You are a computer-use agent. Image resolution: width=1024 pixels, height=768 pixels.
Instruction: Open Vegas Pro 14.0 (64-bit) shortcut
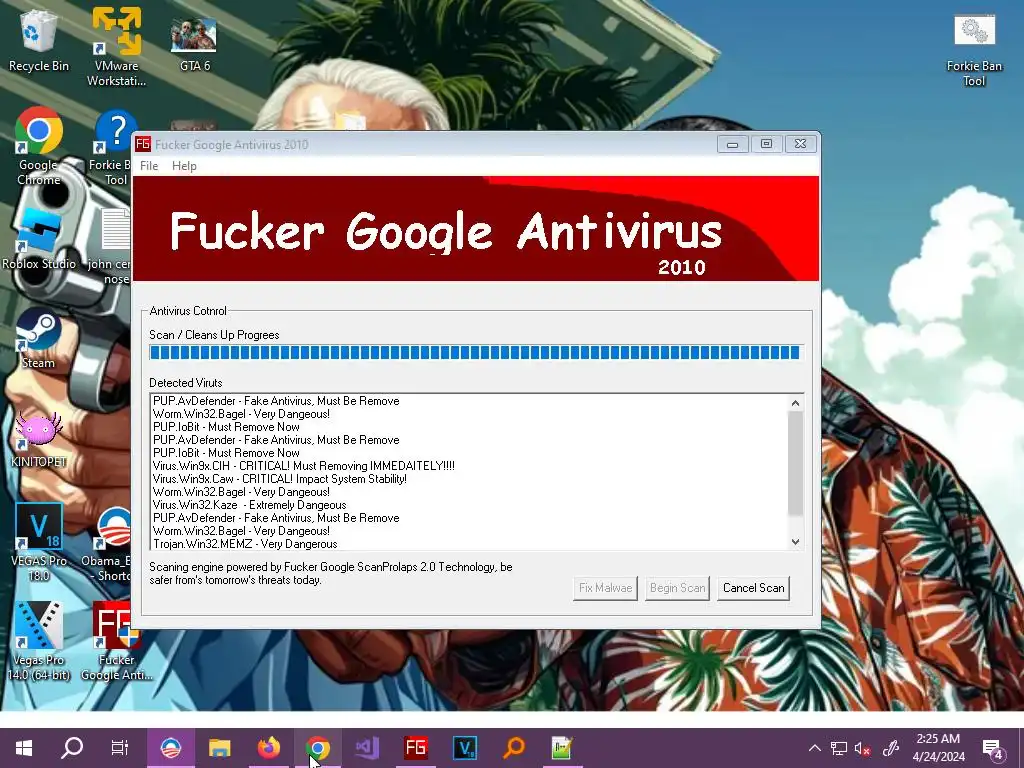click(39, 641)
